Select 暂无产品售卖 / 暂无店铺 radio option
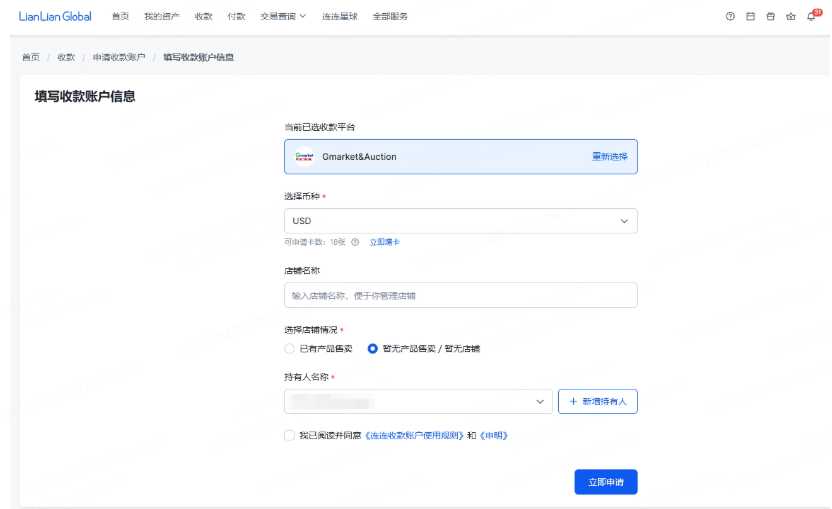Viewport: 832px width, 509px height. click(x=372, y=349)
